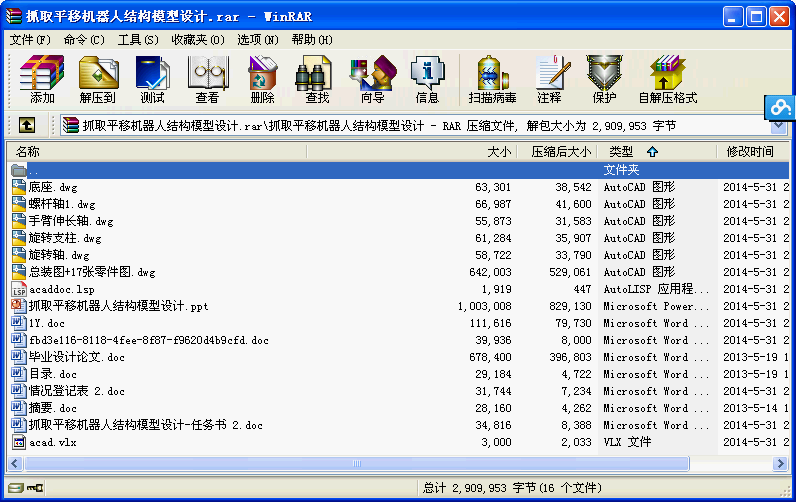Click the 查看 (View) toolbar icon
This screenshot has height=502, width=796.
[x=207, y=79]
